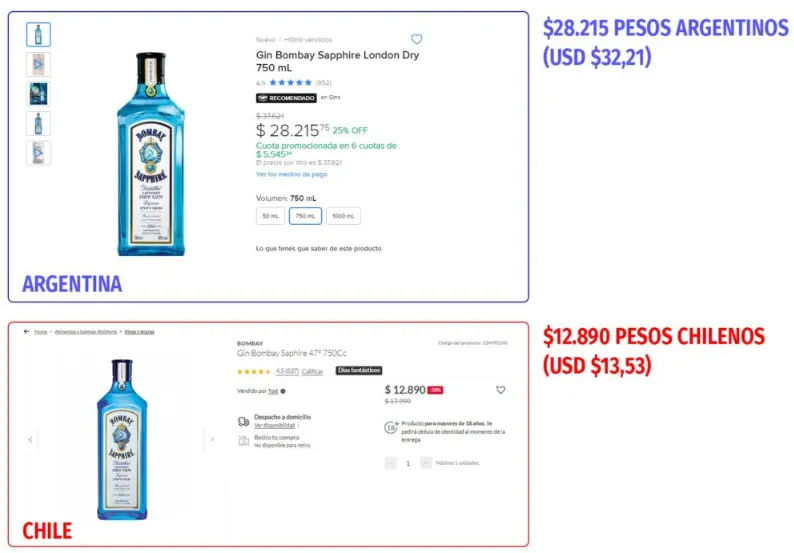Open the Home breadcrumb link
This screenshot has height=553, width=794.
click(x=41, y=331)
